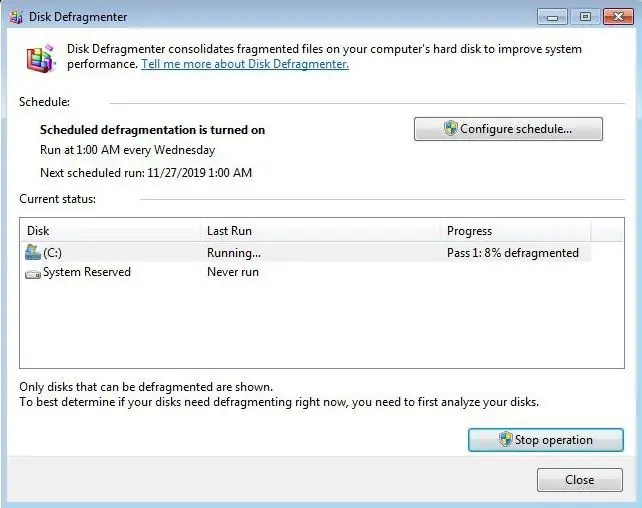Close the Disk Defragmenter dialog
This screenshot has height=508, width=642.
(580, 480)
